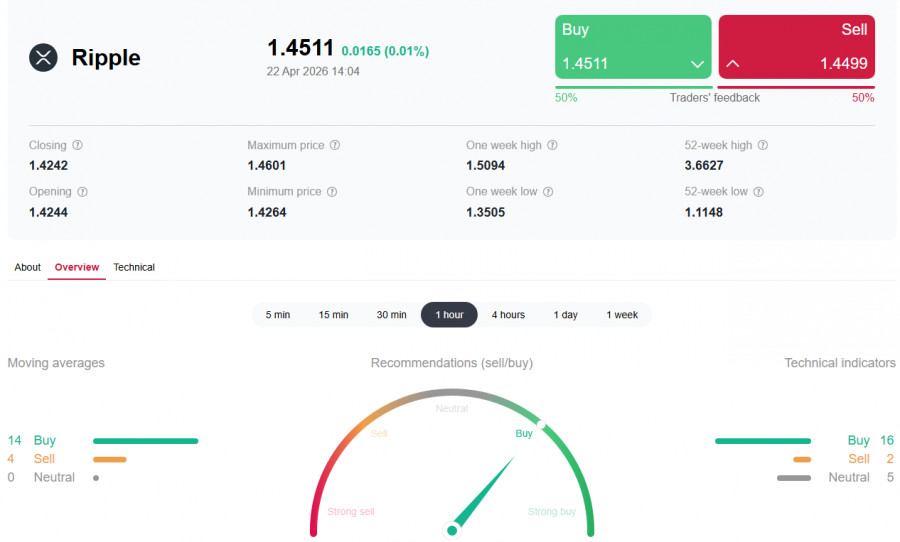This screenshot has width=900, height=542.
Task: Click the timestamp 22 Apr 2026 14:04
Action: pos(313,71)
